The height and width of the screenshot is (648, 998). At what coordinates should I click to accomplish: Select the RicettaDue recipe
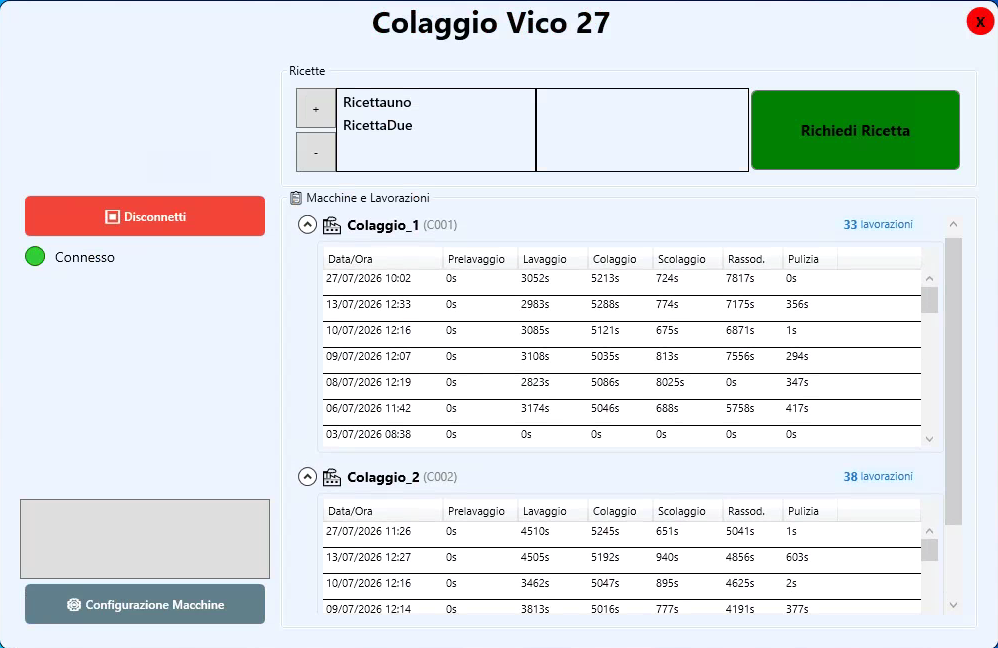click(x=377, y=125)
